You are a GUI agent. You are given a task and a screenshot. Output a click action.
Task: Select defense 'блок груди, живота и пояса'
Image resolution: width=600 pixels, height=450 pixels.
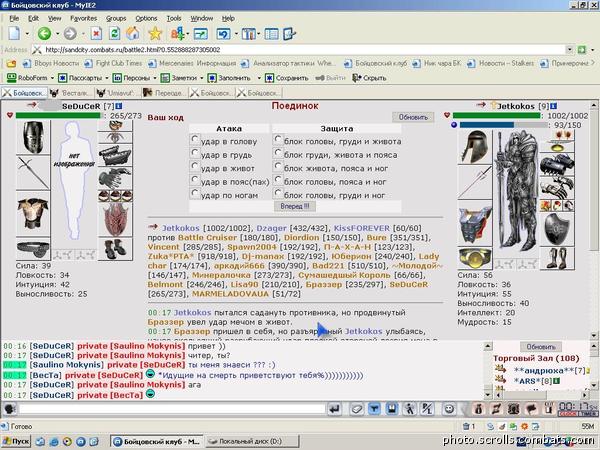point(278,153)
